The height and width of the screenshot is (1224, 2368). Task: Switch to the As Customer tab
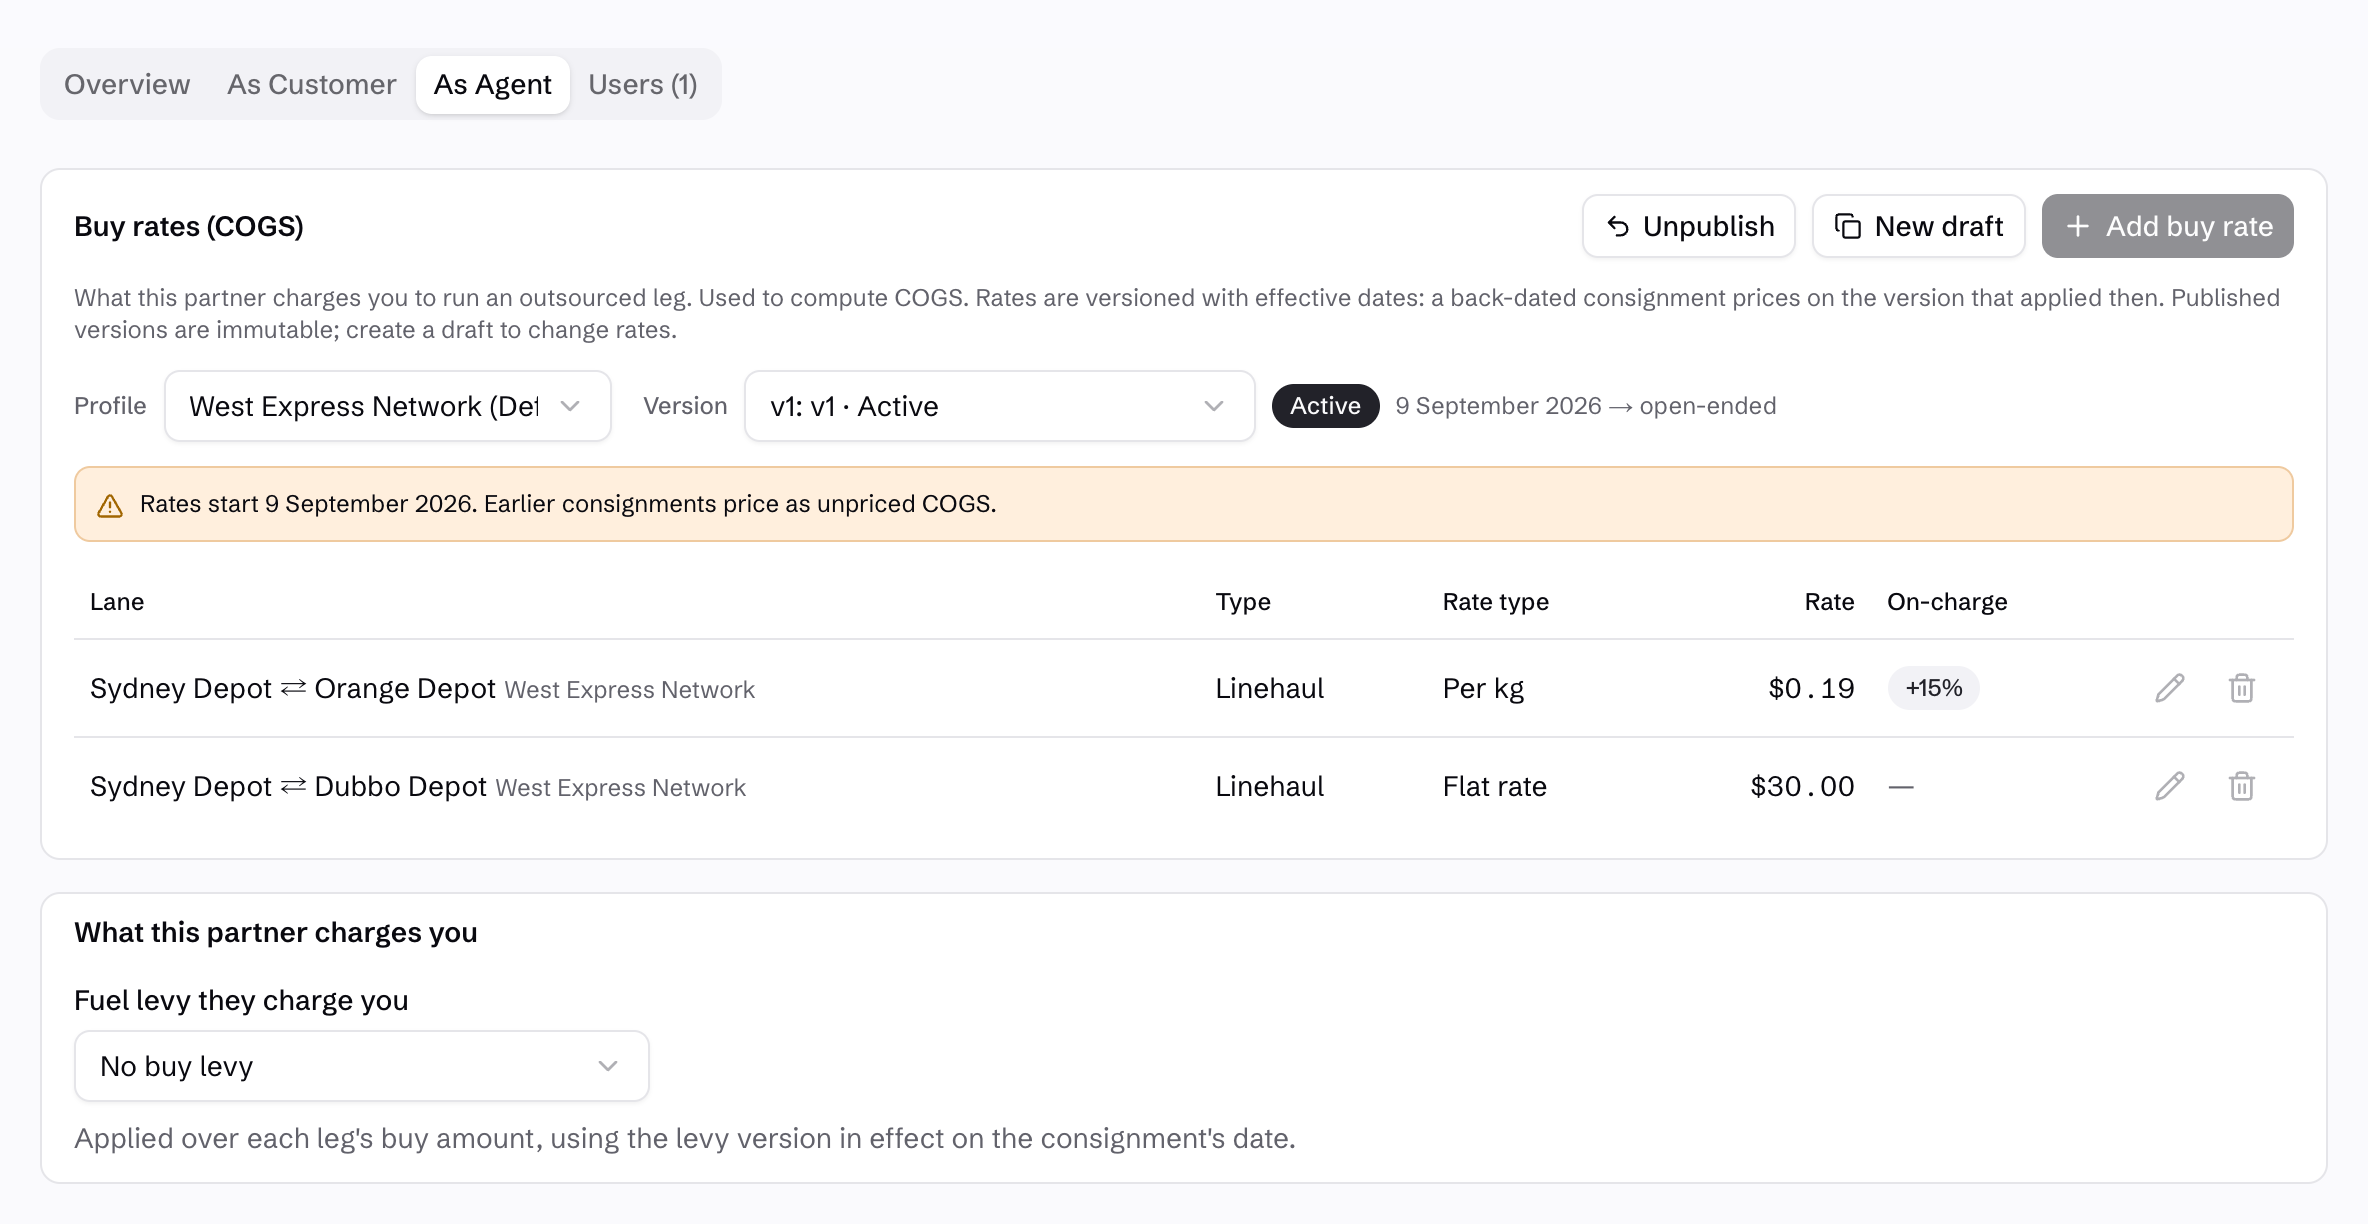click(x=312, y=84)
